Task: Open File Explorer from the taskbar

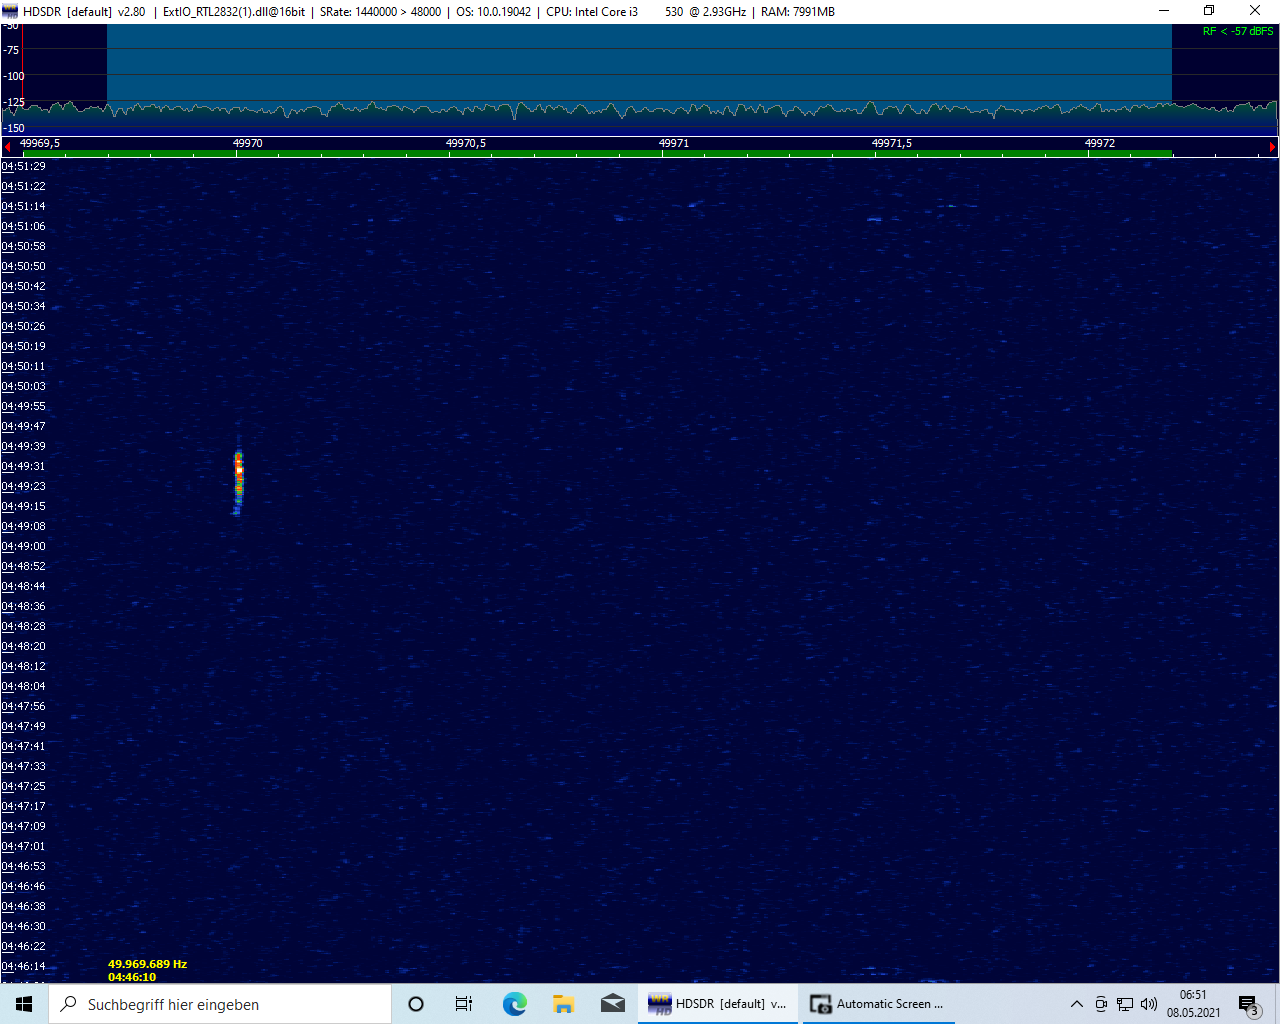Action: click(x=563, y=1004)
